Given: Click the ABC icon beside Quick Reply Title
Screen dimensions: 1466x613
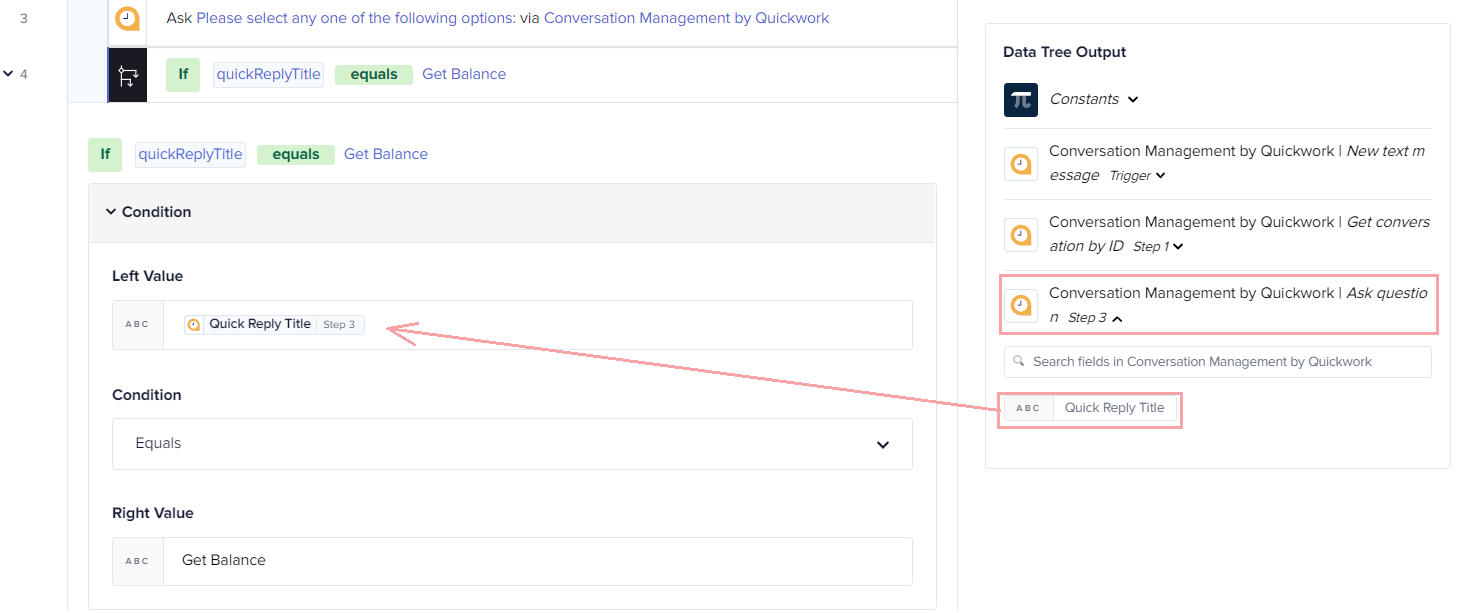Looking at the screenshot, I should coord(1028,408).
